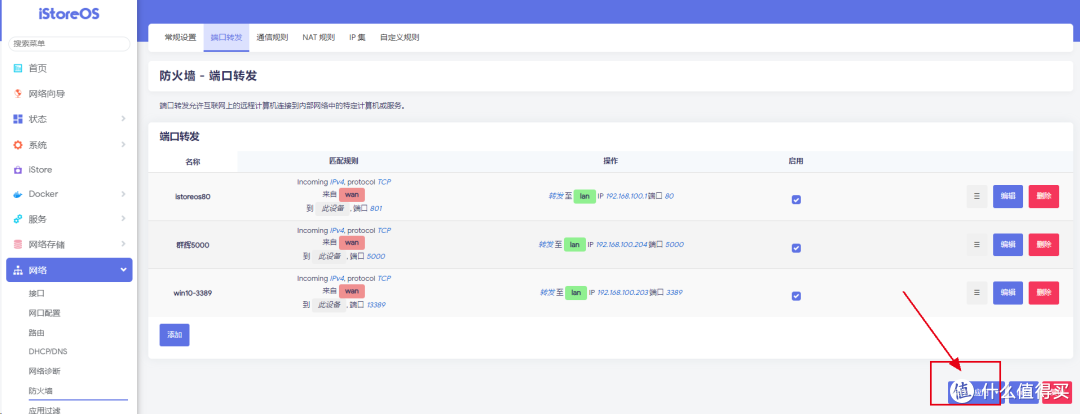Toggle the win10-3389 rule enable checkbox
Screen dimensions: 1080x414
pyautogui.click(x=796, y=296)
